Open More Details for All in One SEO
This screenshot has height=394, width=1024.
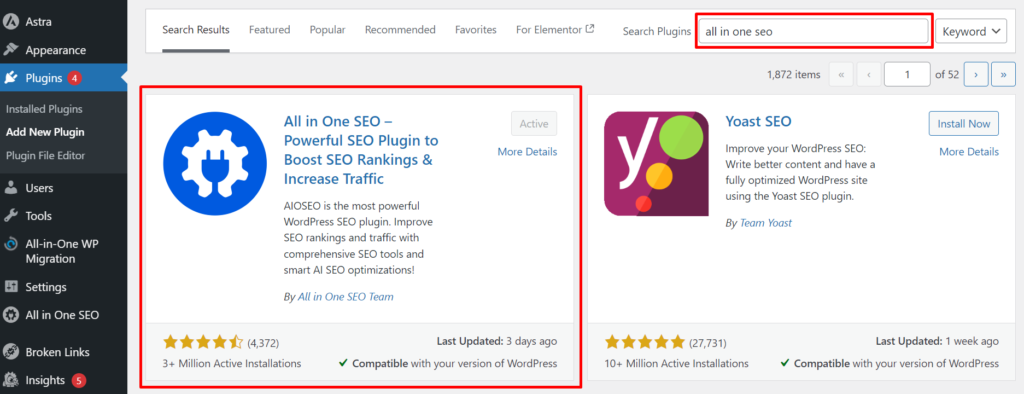coord(528,152)
